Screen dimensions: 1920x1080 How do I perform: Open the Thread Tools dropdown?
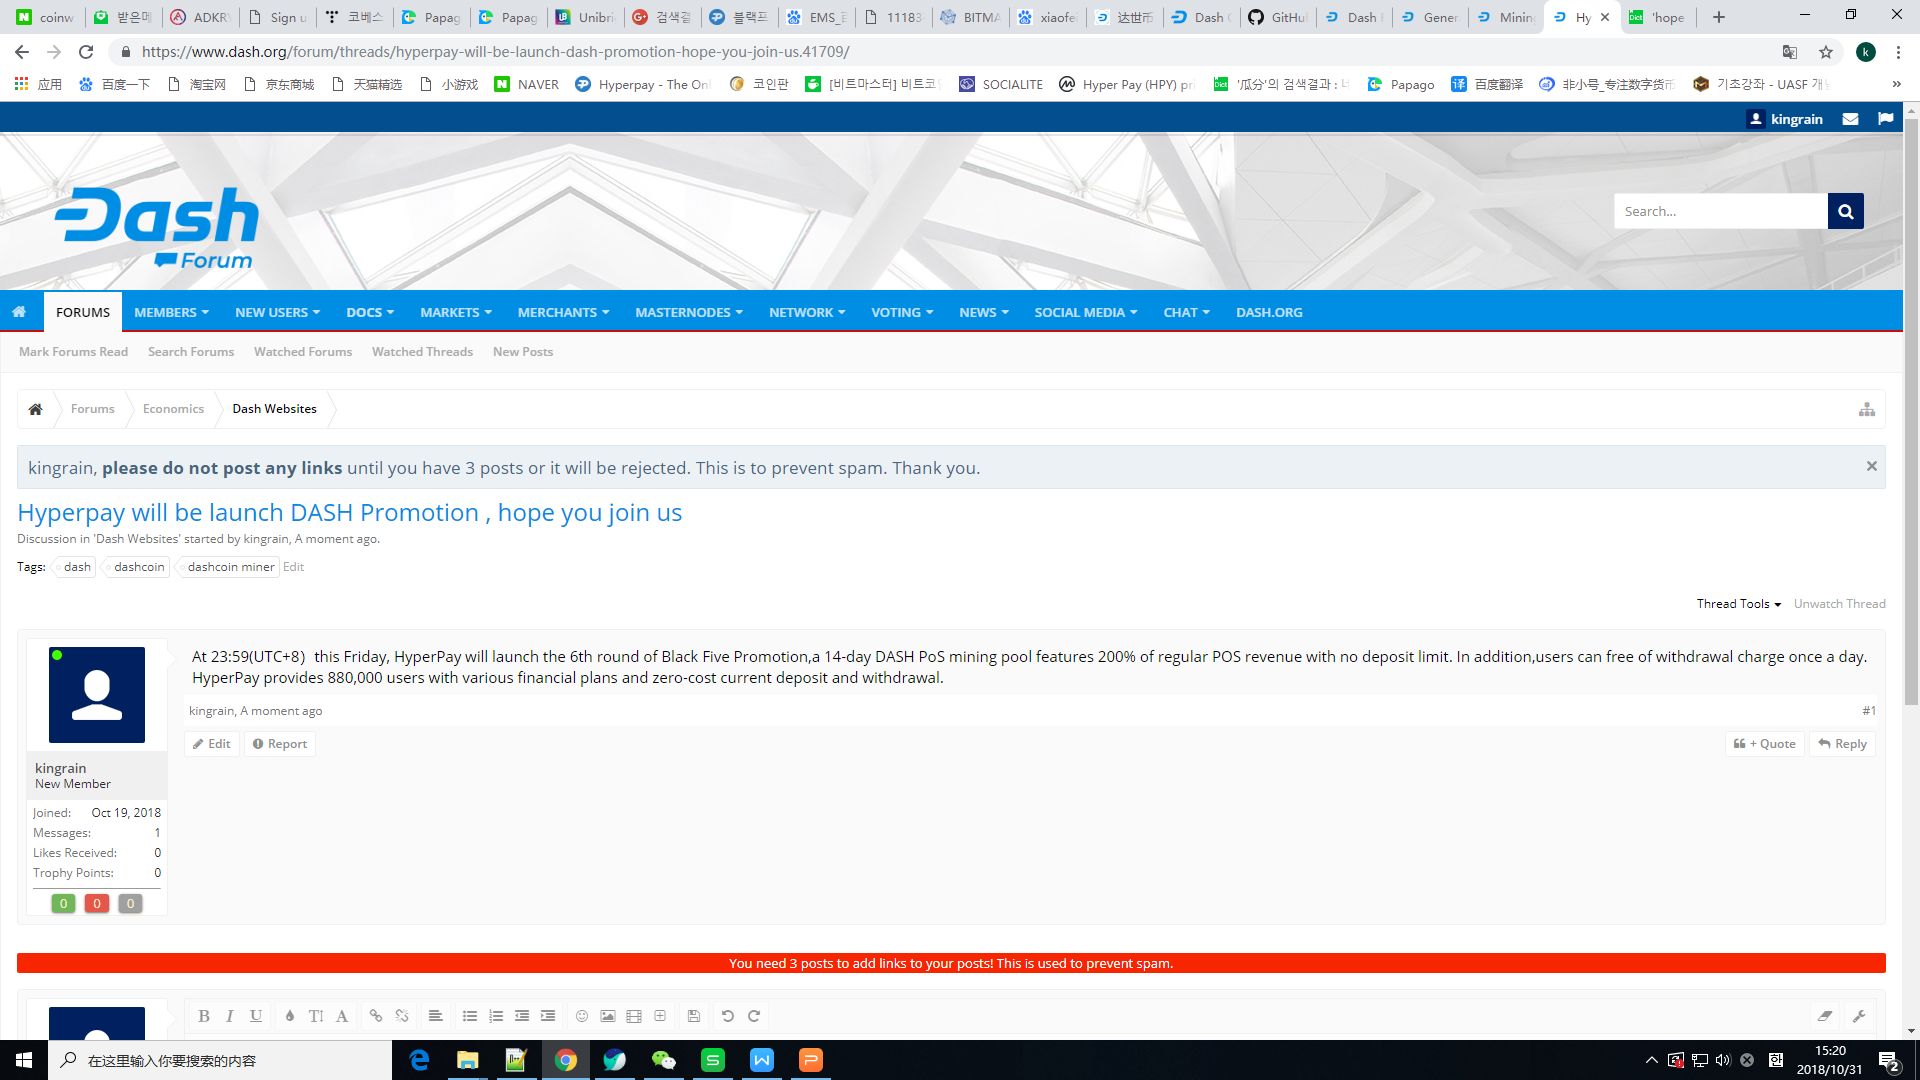(x=1739, y=604)
